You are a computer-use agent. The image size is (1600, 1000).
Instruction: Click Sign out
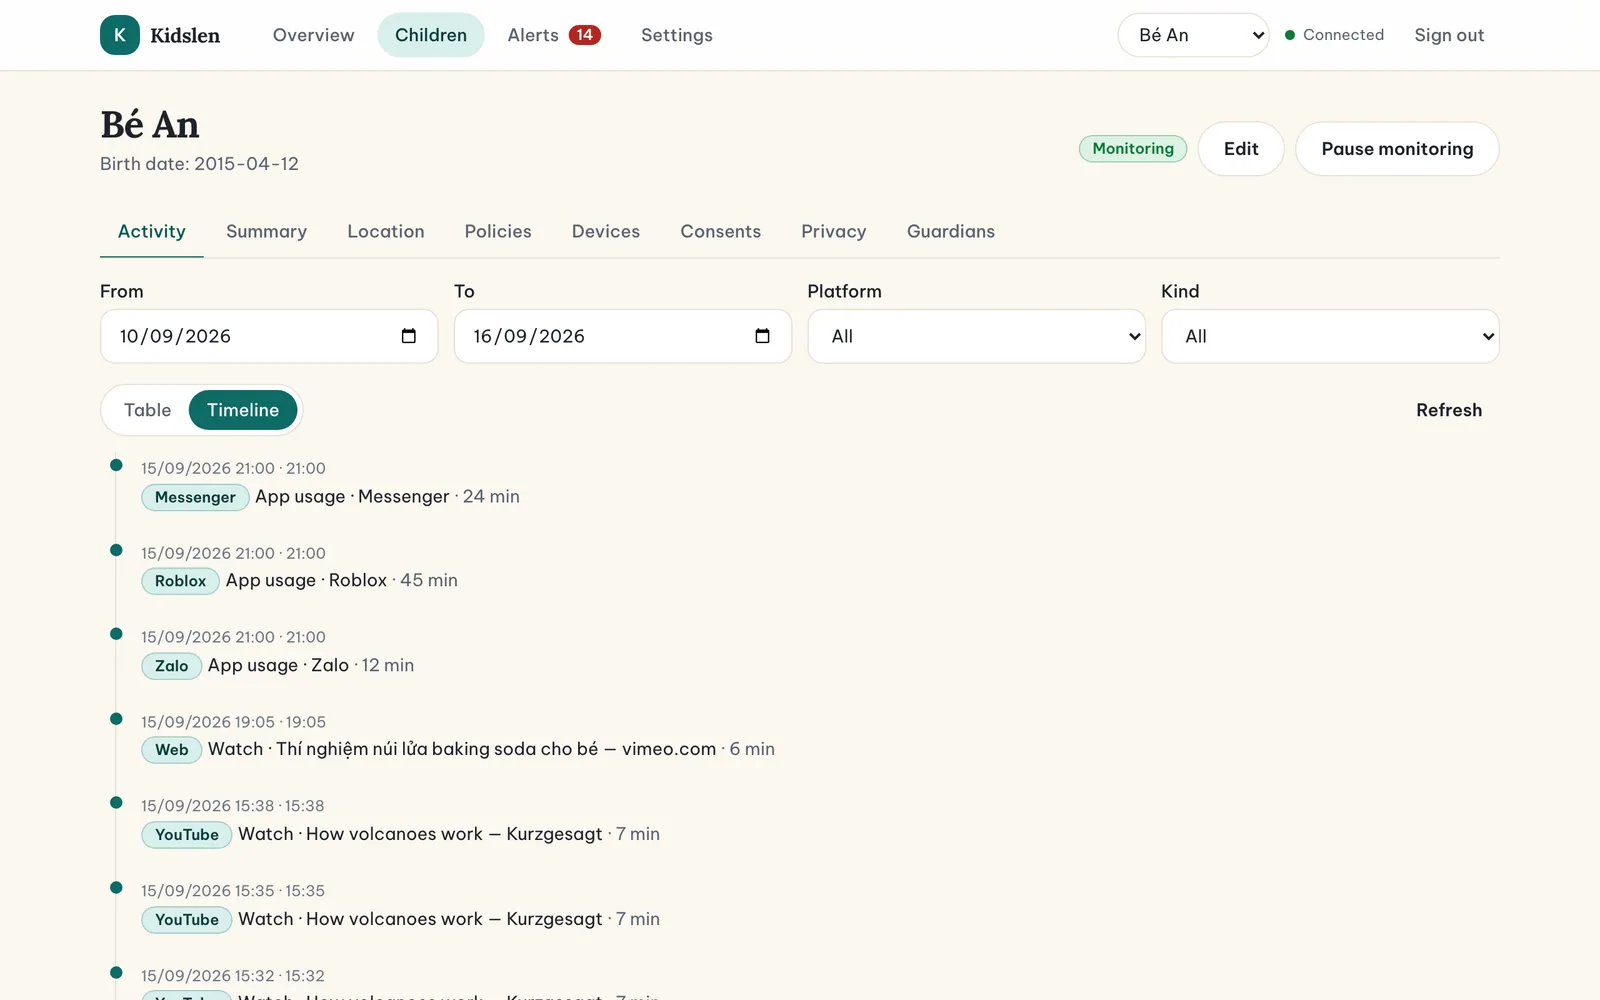click(1449, 35)
